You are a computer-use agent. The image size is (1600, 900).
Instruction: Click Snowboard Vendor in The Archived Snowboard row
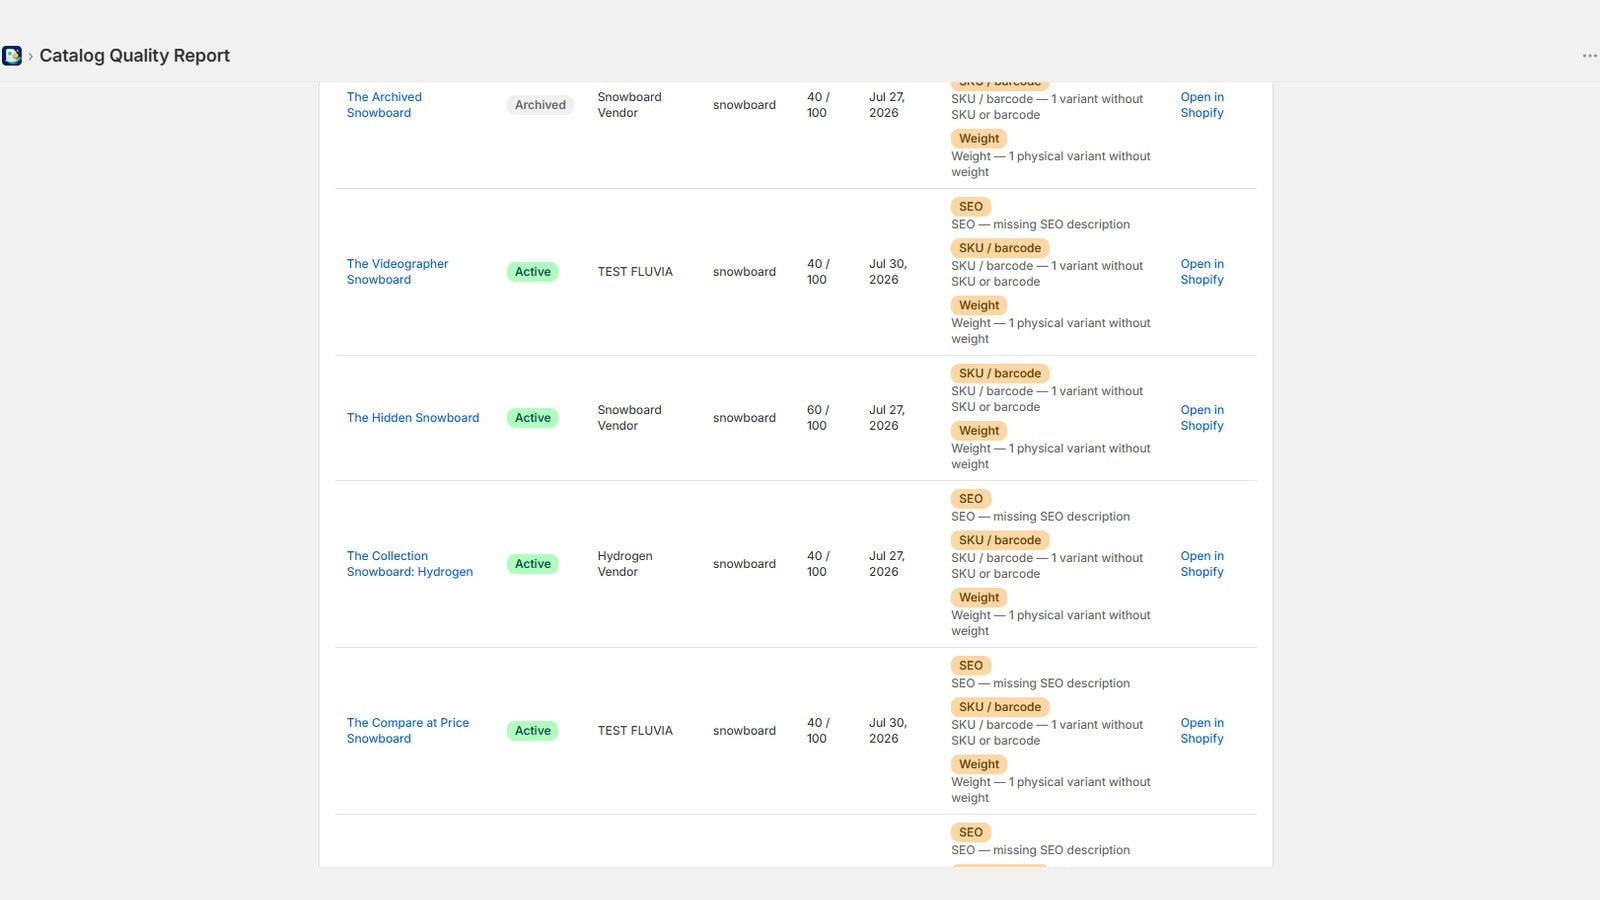coord(629,105)
